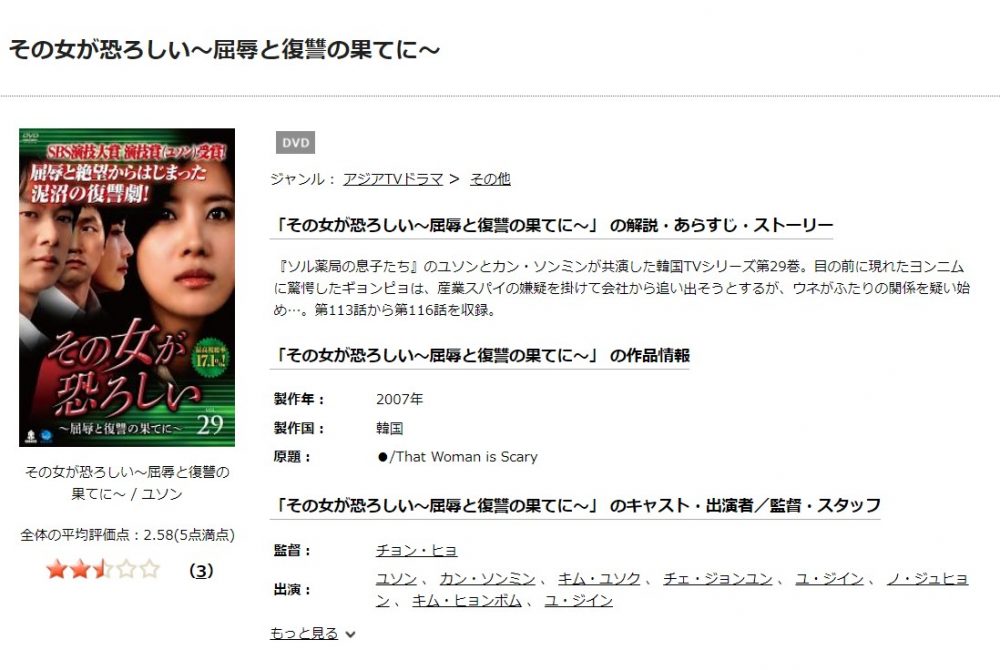Open cast member ユソン link
The image size is (1000, 670).
coord(396,578)
